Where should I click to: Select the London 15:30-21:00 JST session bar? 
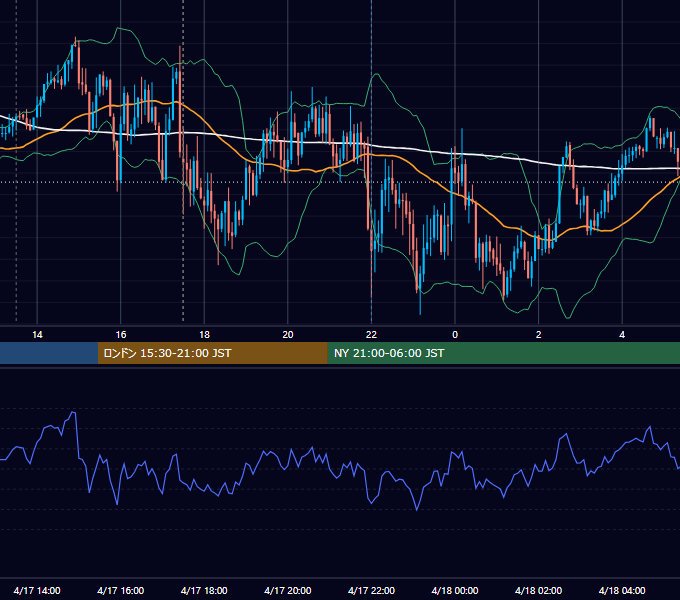[212, 353]
